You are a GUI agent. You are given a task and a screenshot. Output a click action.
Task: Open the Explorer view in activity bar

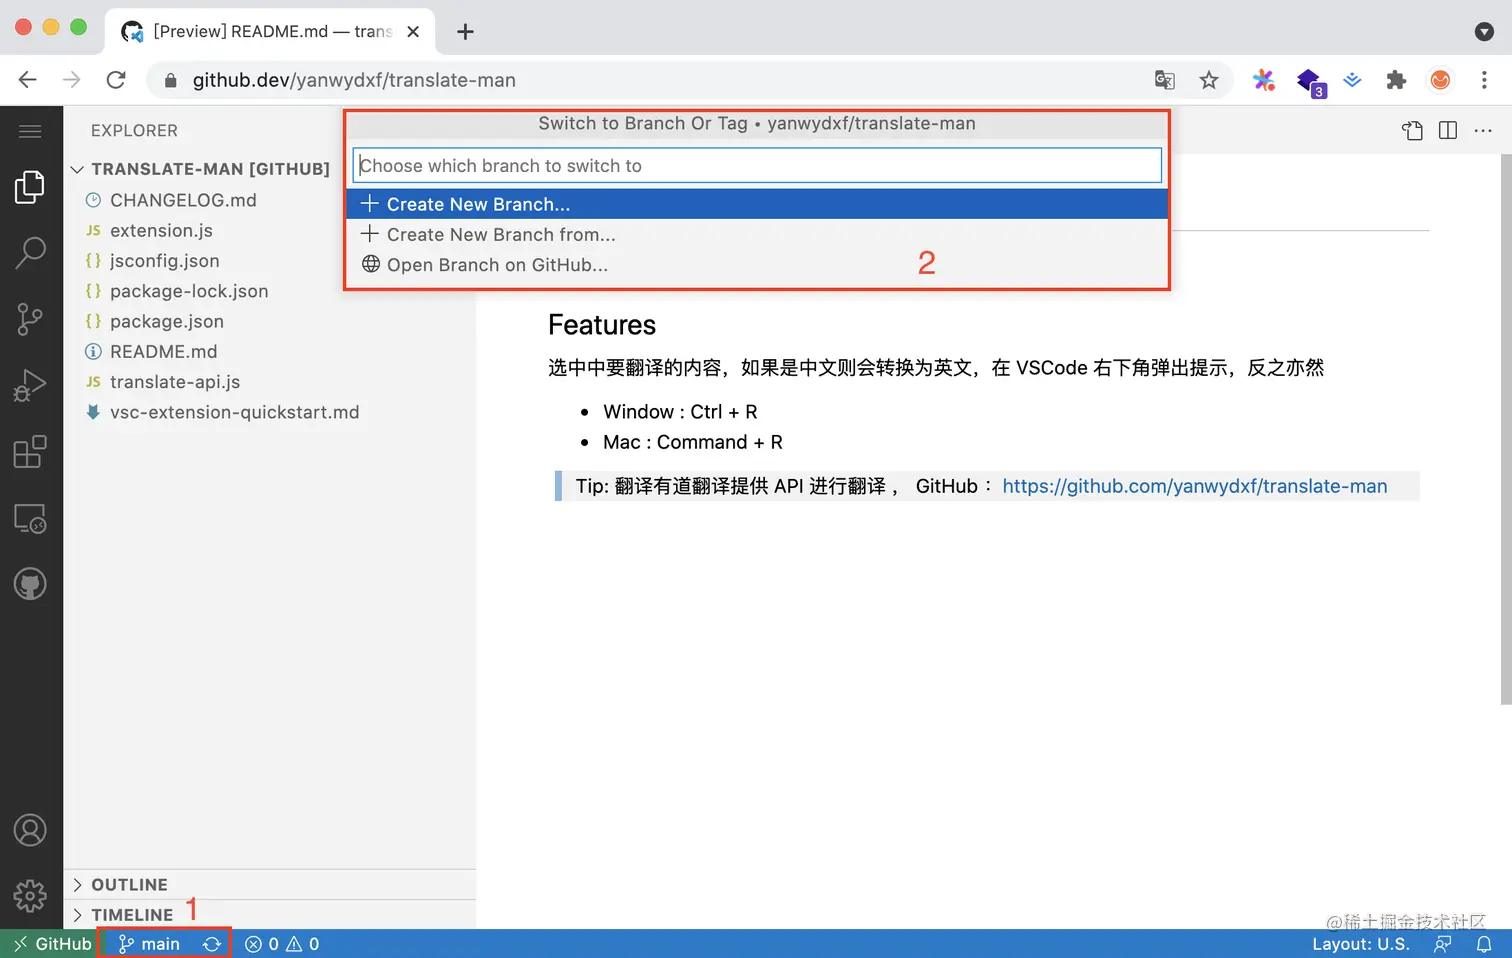point(30,187)
